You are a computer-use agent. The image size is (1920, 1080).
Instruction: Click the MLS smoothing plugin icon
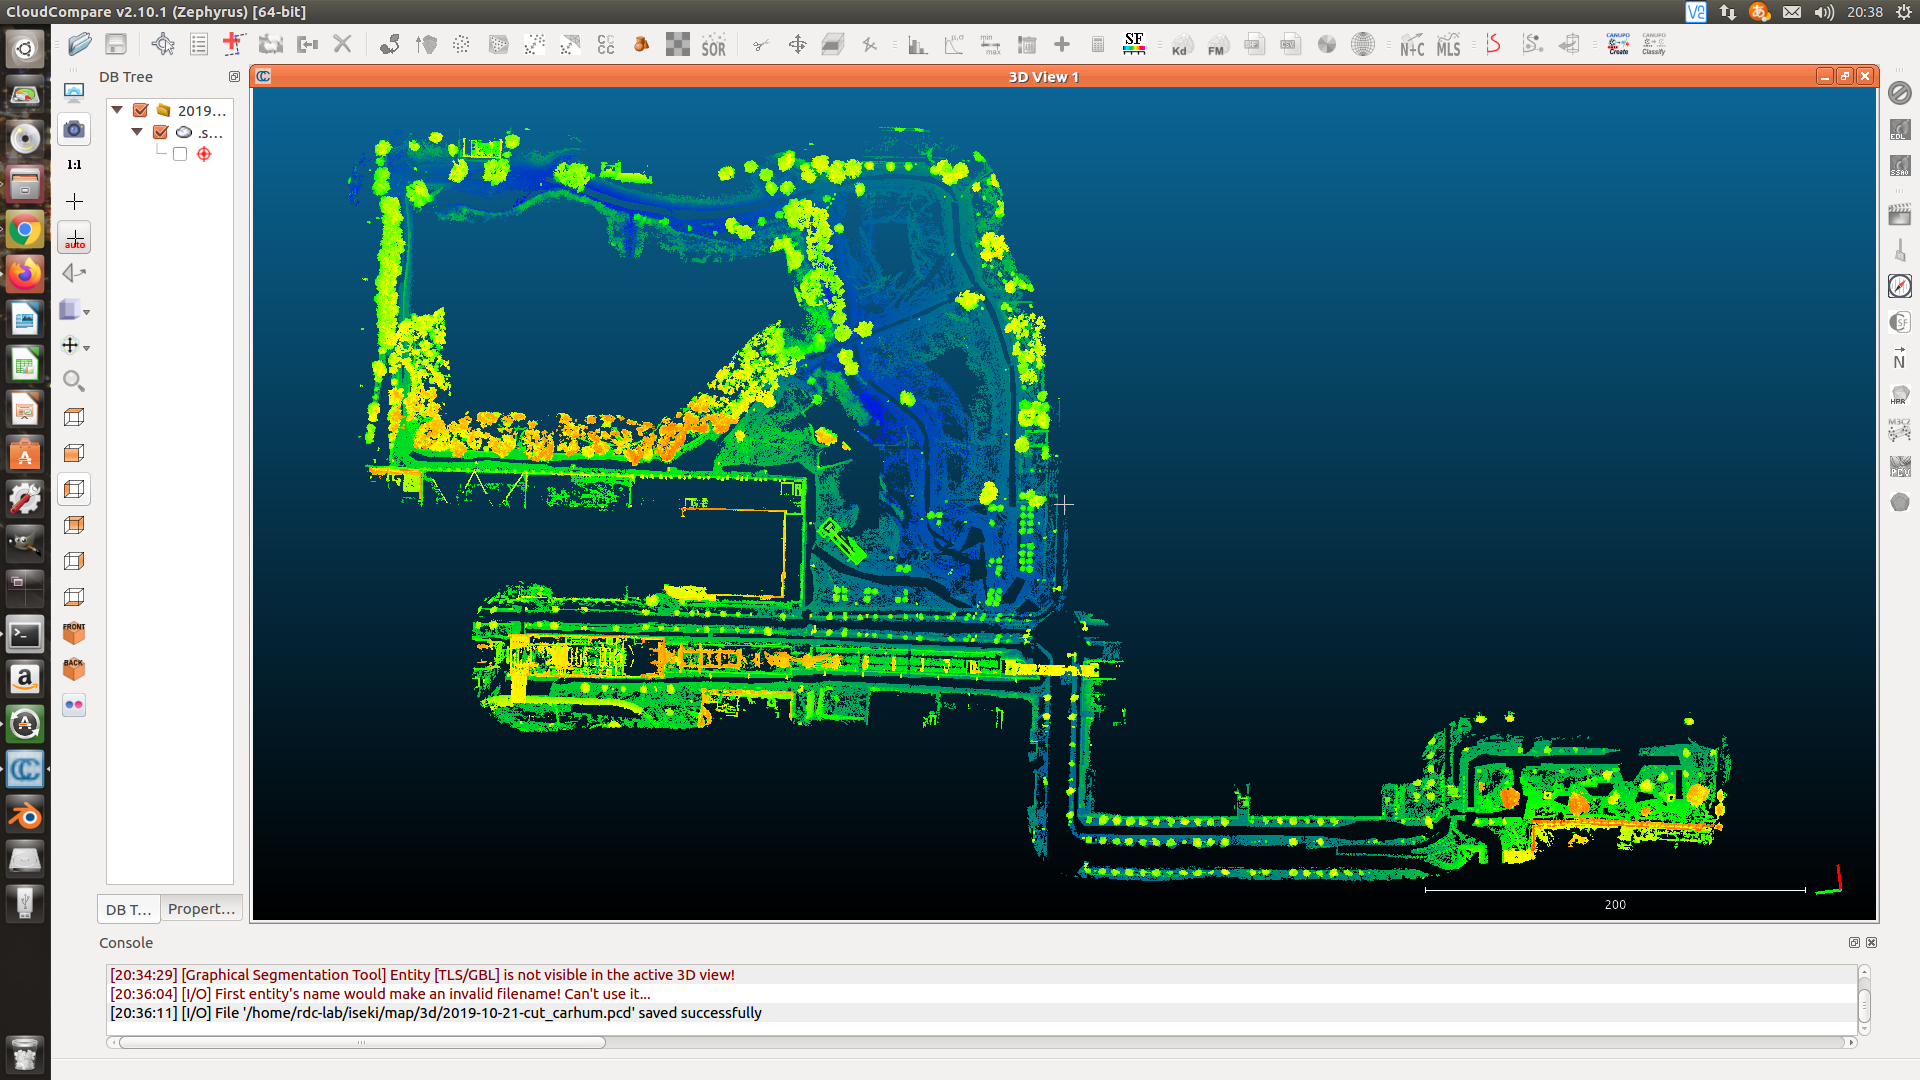[1448, 45]
